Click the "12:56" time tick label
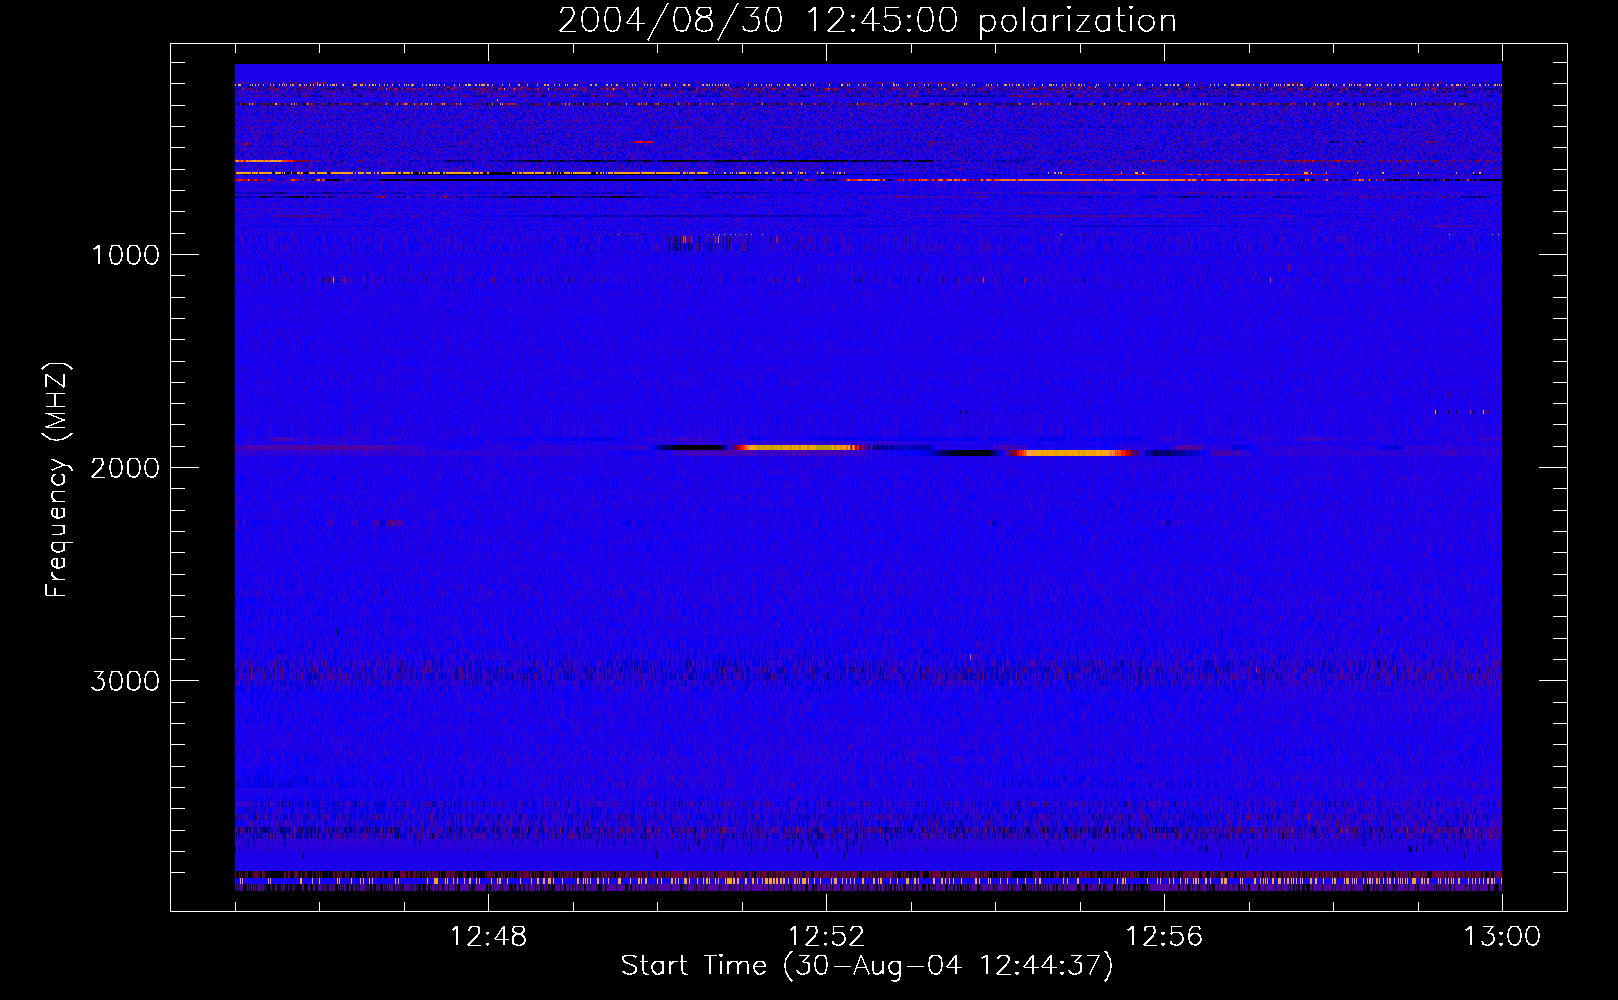Viewport: 1618px width, 1000px height. tap(1164, 937)
